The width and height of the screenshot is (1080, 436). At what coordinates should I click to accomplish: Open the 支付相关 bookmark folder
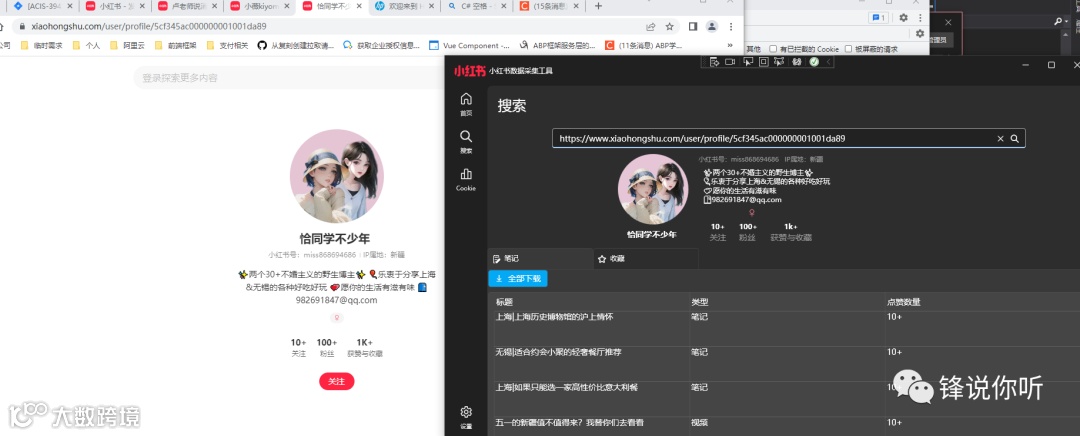click(227, 46)
